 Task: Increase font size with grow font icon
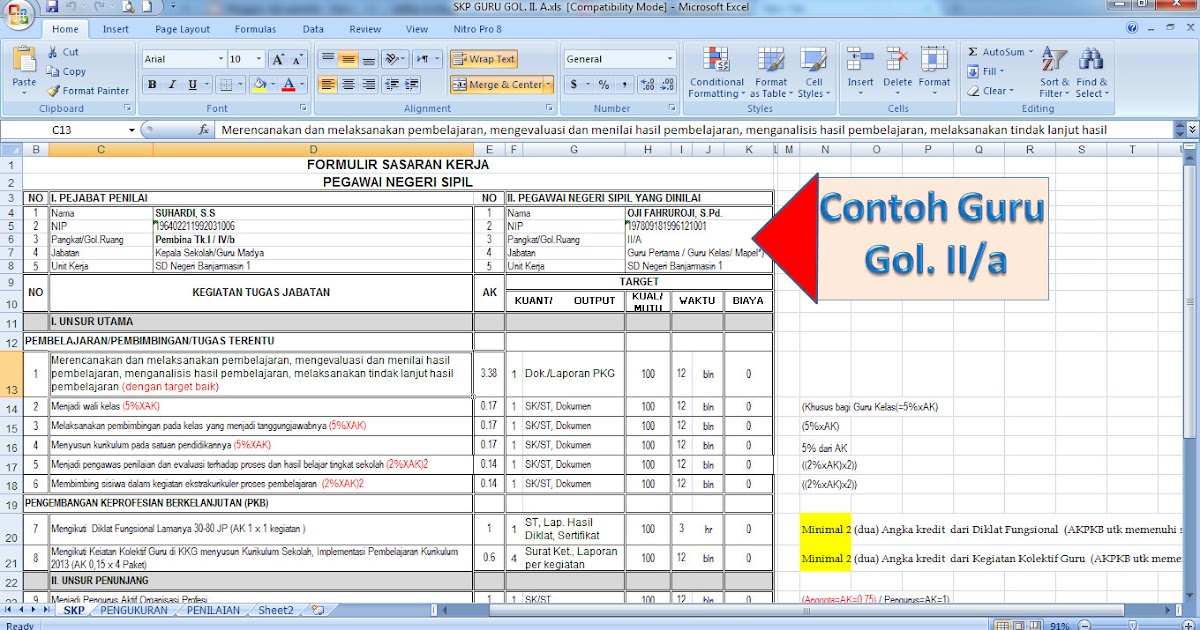[x=278, y=59]
